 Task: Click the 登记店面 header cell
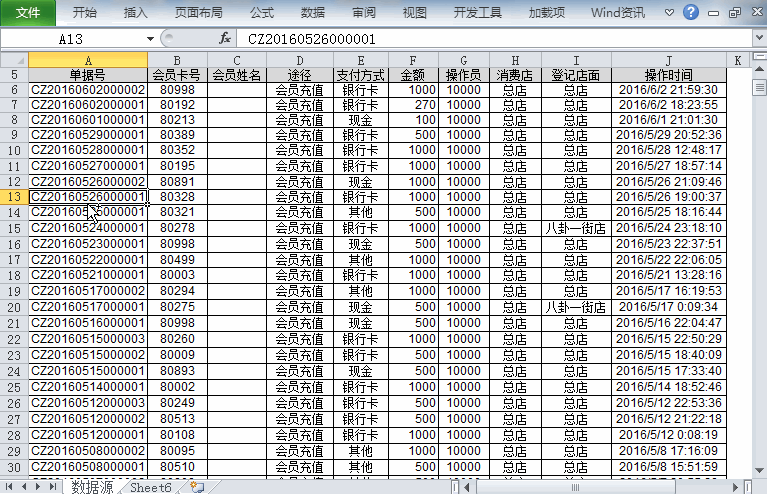(576, 75)
